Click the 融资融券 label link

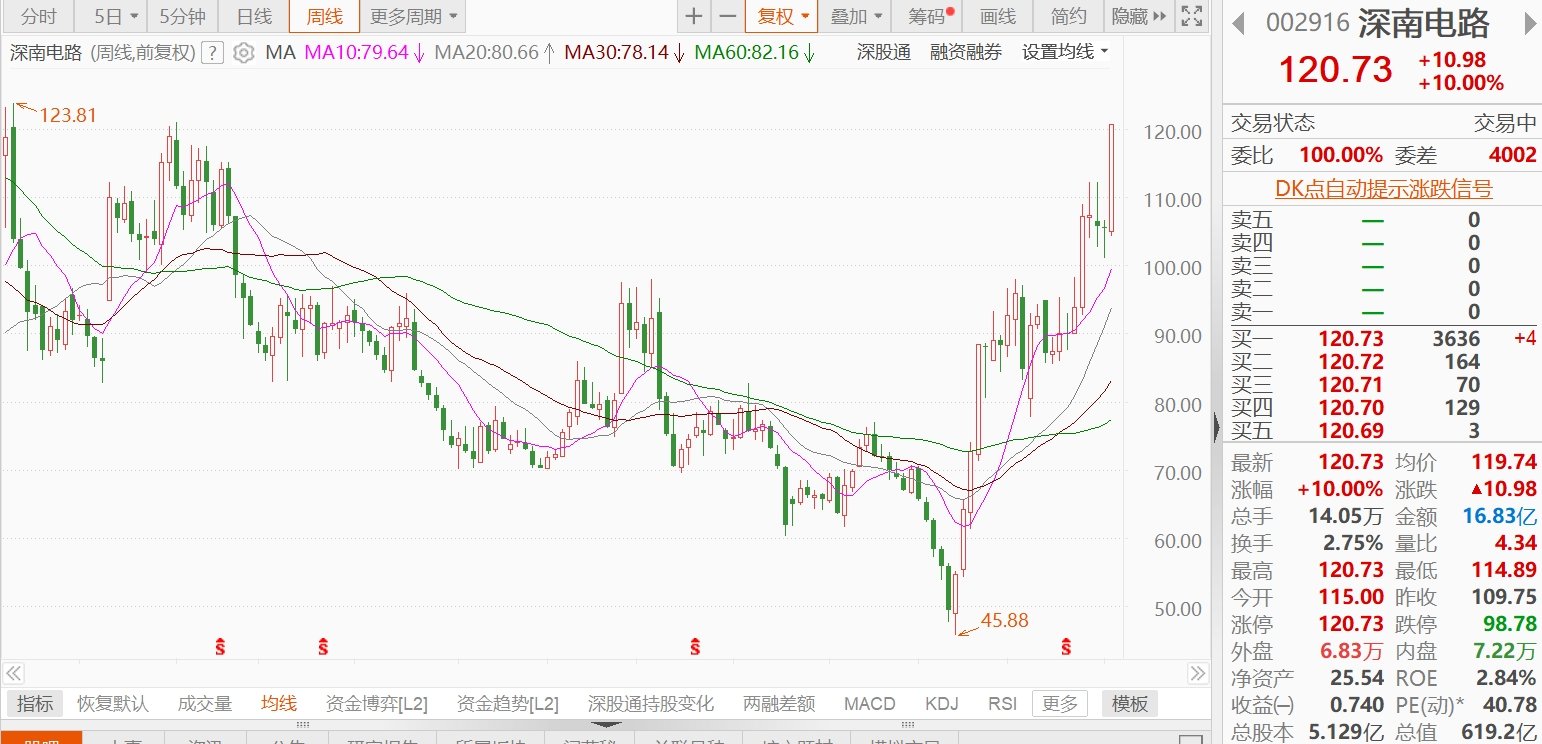tap(966, 53)
